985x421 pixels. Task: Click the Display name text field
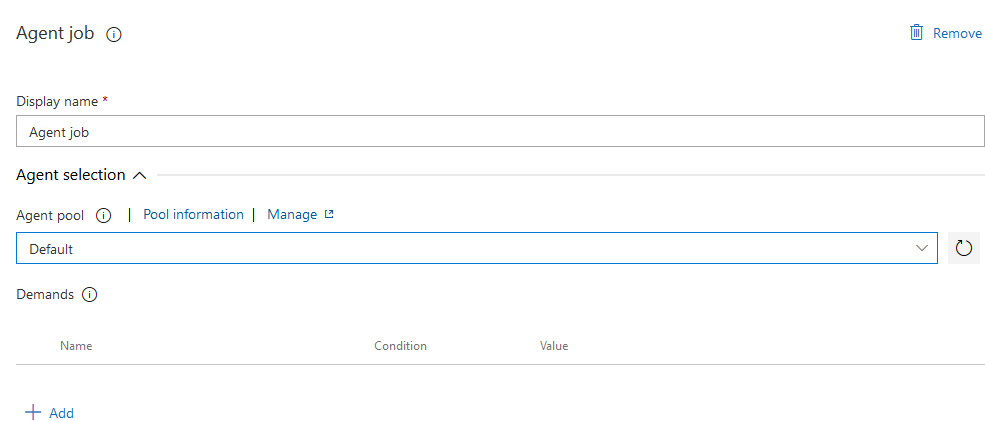pos(500,132)
